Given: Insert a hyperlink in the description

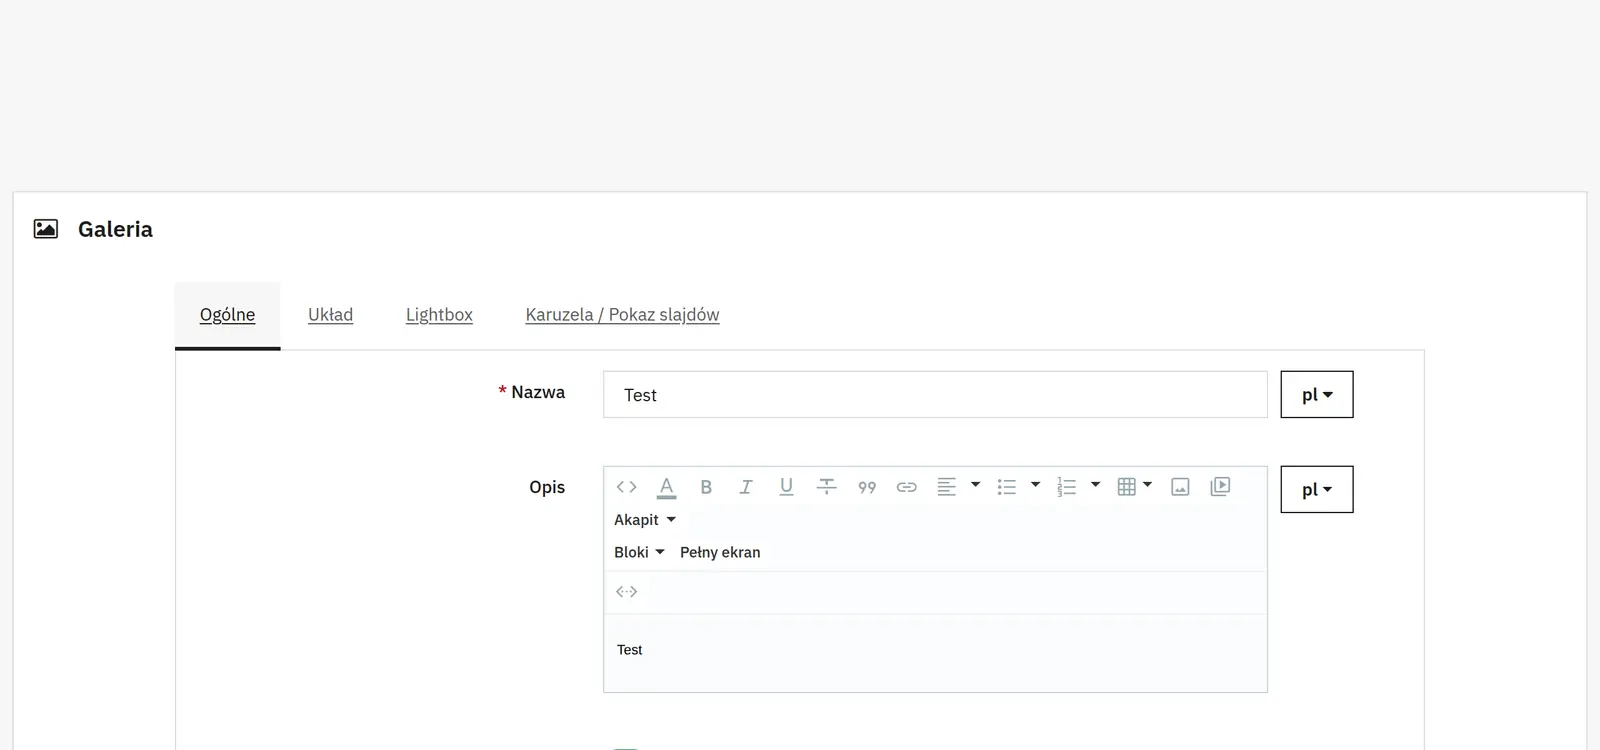Looking at the screenshot, I should [x=906, y=487].
